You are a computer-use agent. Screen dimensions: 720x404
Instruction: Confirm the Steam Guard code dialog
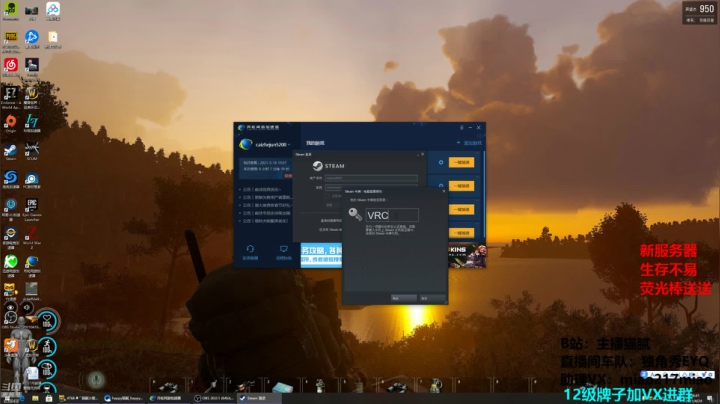coord(404,298)
